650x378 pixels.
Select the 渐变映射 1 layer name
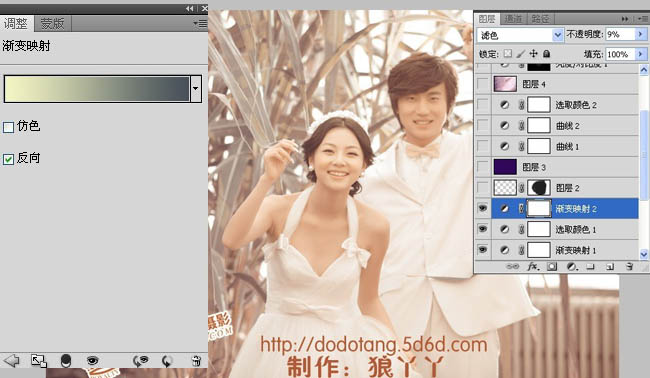pos(576,250)
